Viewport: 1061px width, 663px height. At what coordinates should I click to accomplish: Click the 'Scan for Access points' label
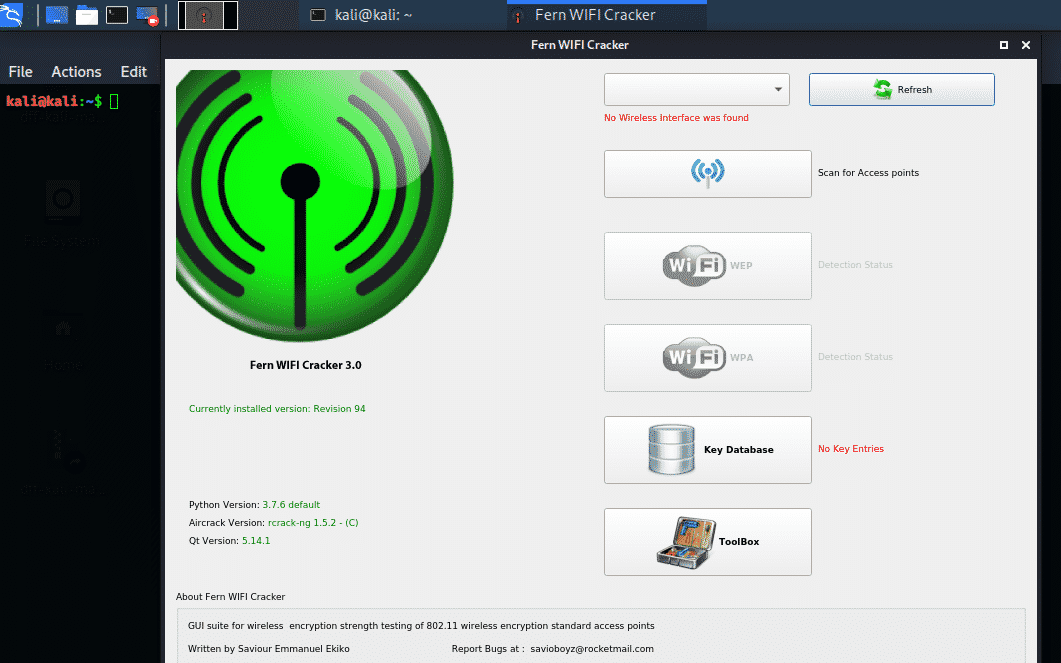[868, 173]
